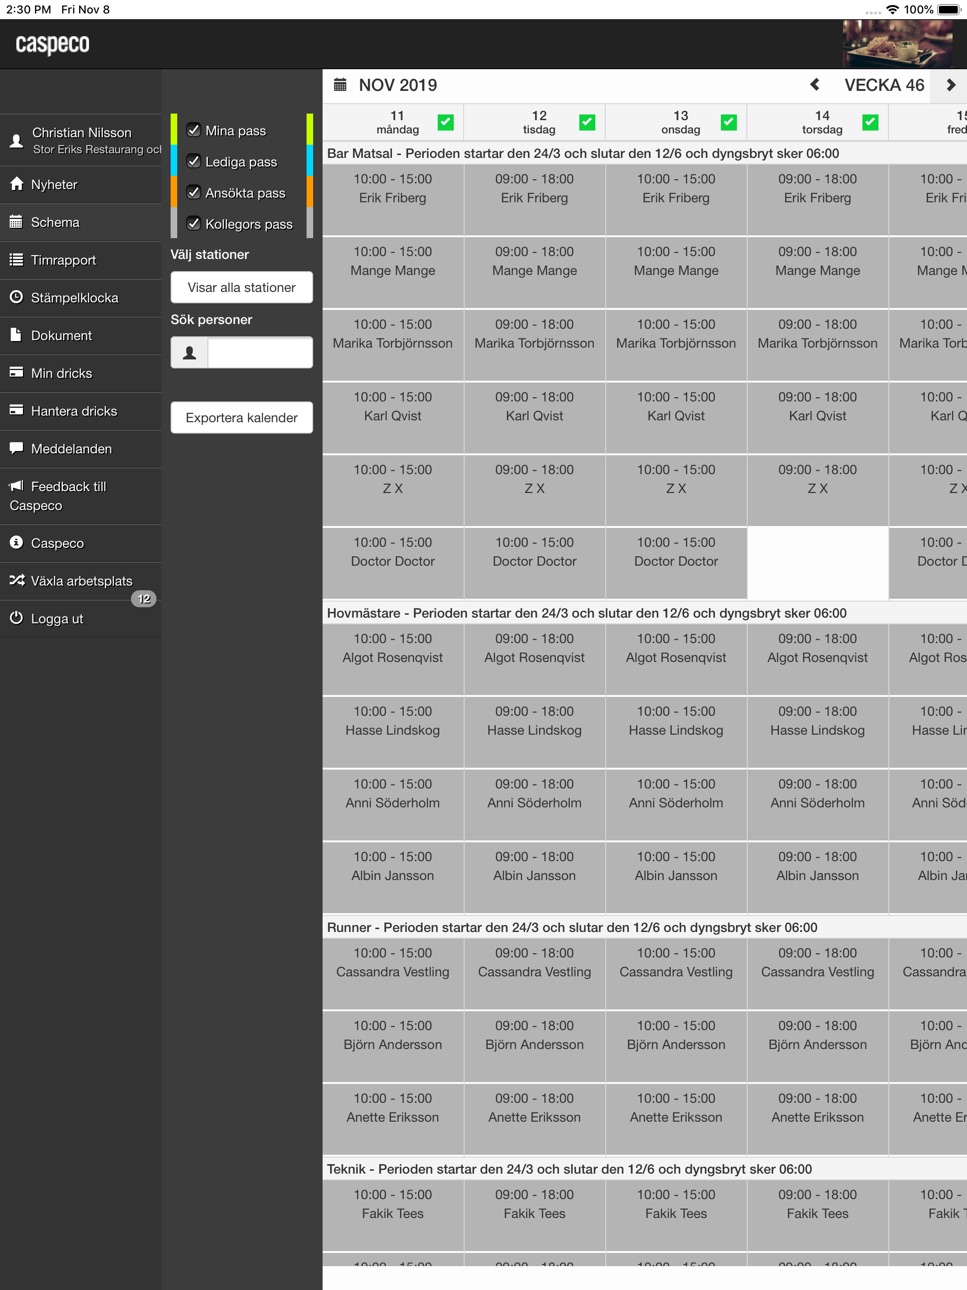The width and height of the screenshot is (967, 1290).
Task: Click person icon in Sök personer field
Action: click(189, 352)
